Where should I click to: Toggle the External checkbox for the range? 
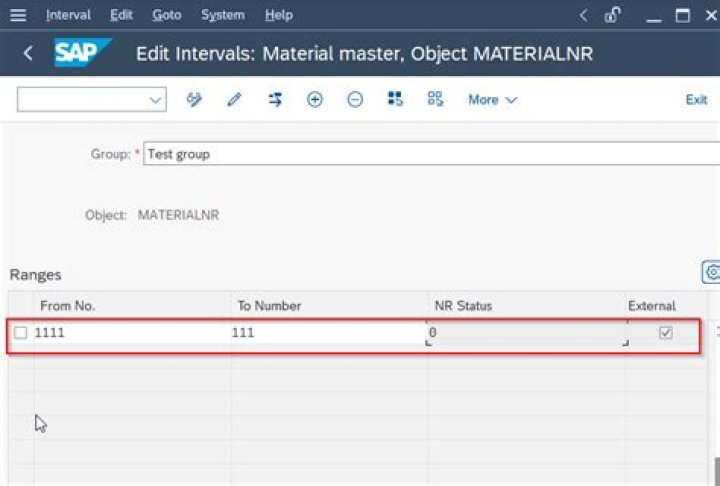665,333
